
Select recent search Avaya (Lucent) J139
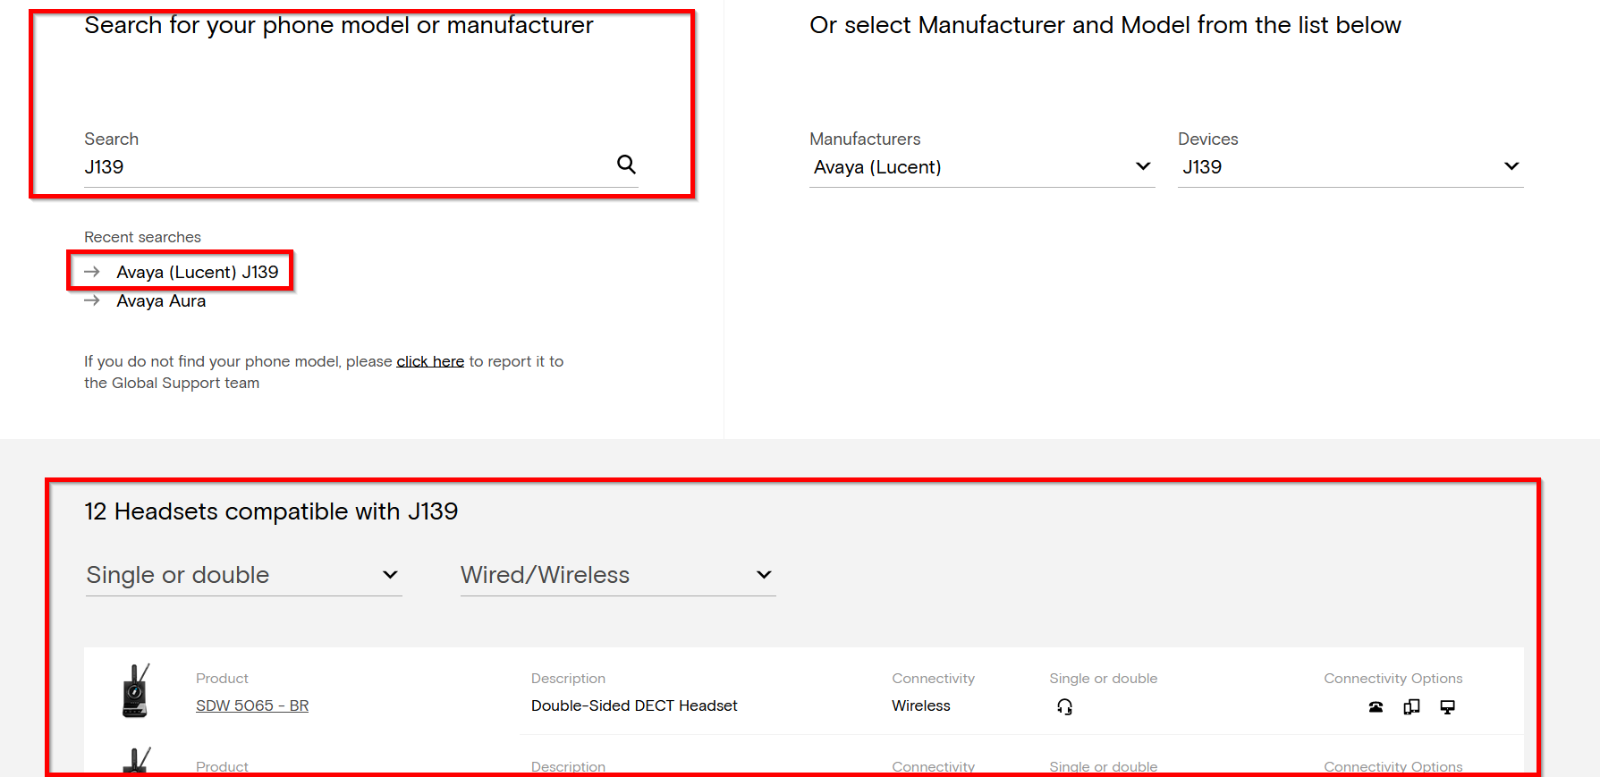[197, 272]
